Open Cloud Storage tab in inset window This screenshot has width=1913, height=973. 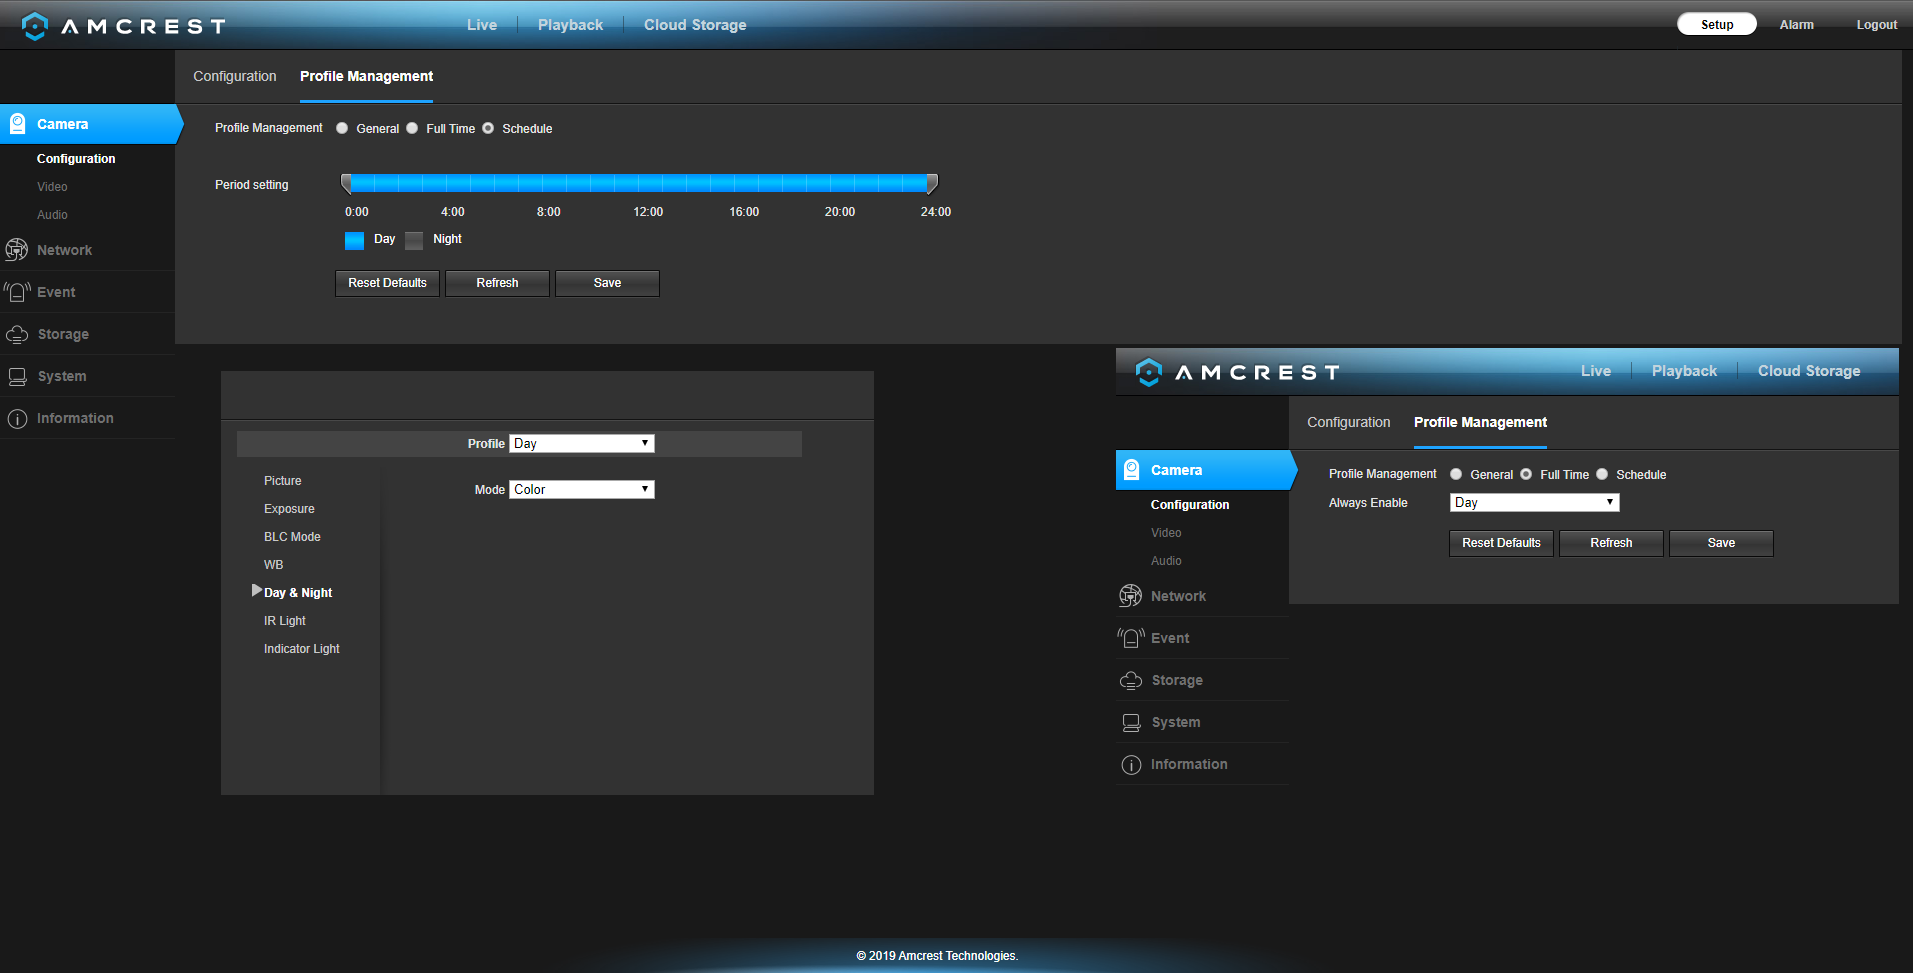coord(1809,371)
